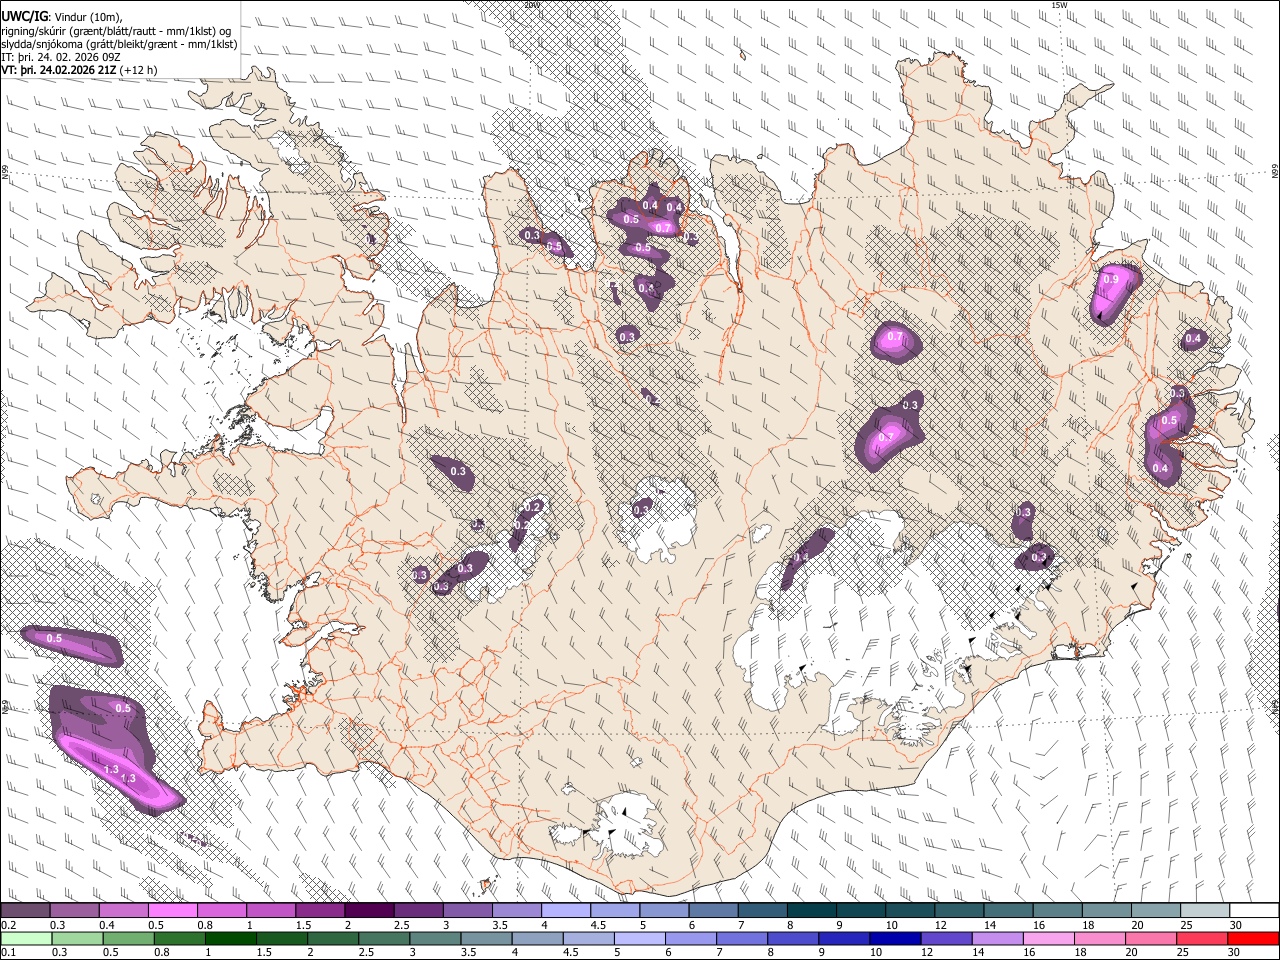
Task: Click the '(+12 h)' forecast offset text
Action: [x=138, y=70]
